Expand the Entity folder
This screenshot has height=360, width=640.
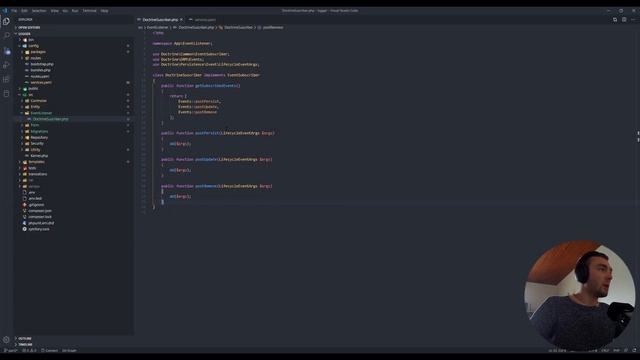[35, 107]
